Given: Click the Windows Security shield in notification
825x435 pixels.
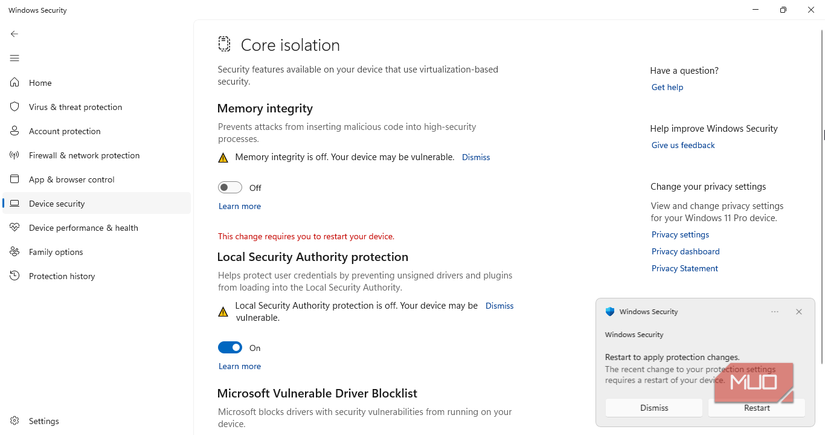Looking at the screenshot, I should (610, 311).
